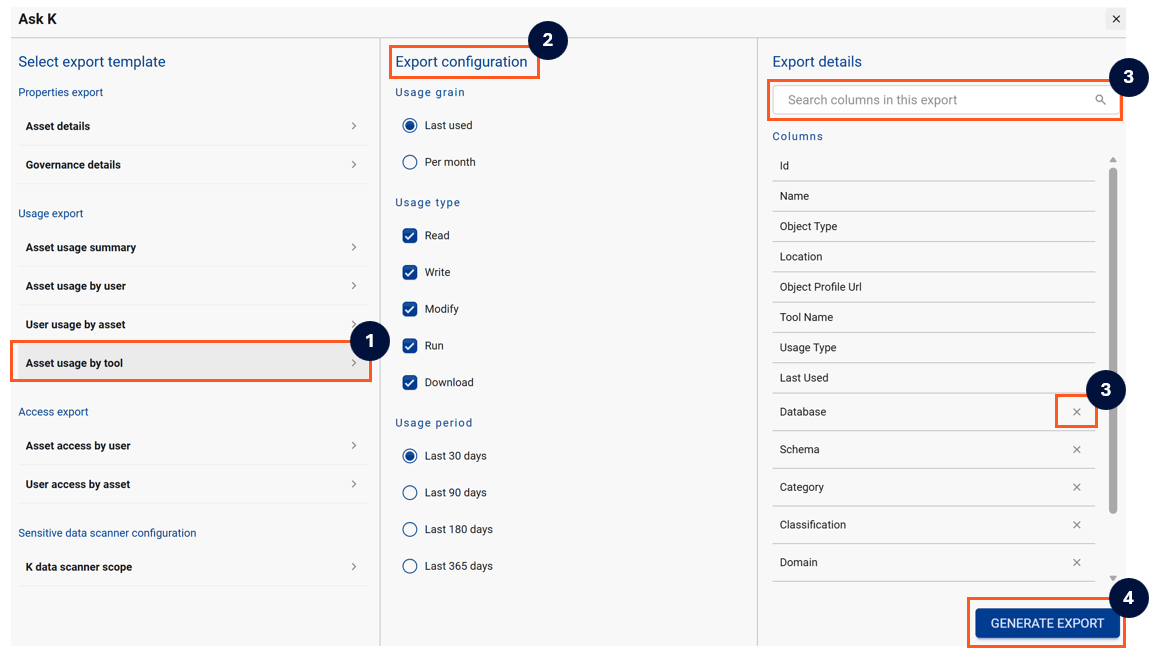
Task: Select the Per month usage grain
Action: (x=410, y=162)
